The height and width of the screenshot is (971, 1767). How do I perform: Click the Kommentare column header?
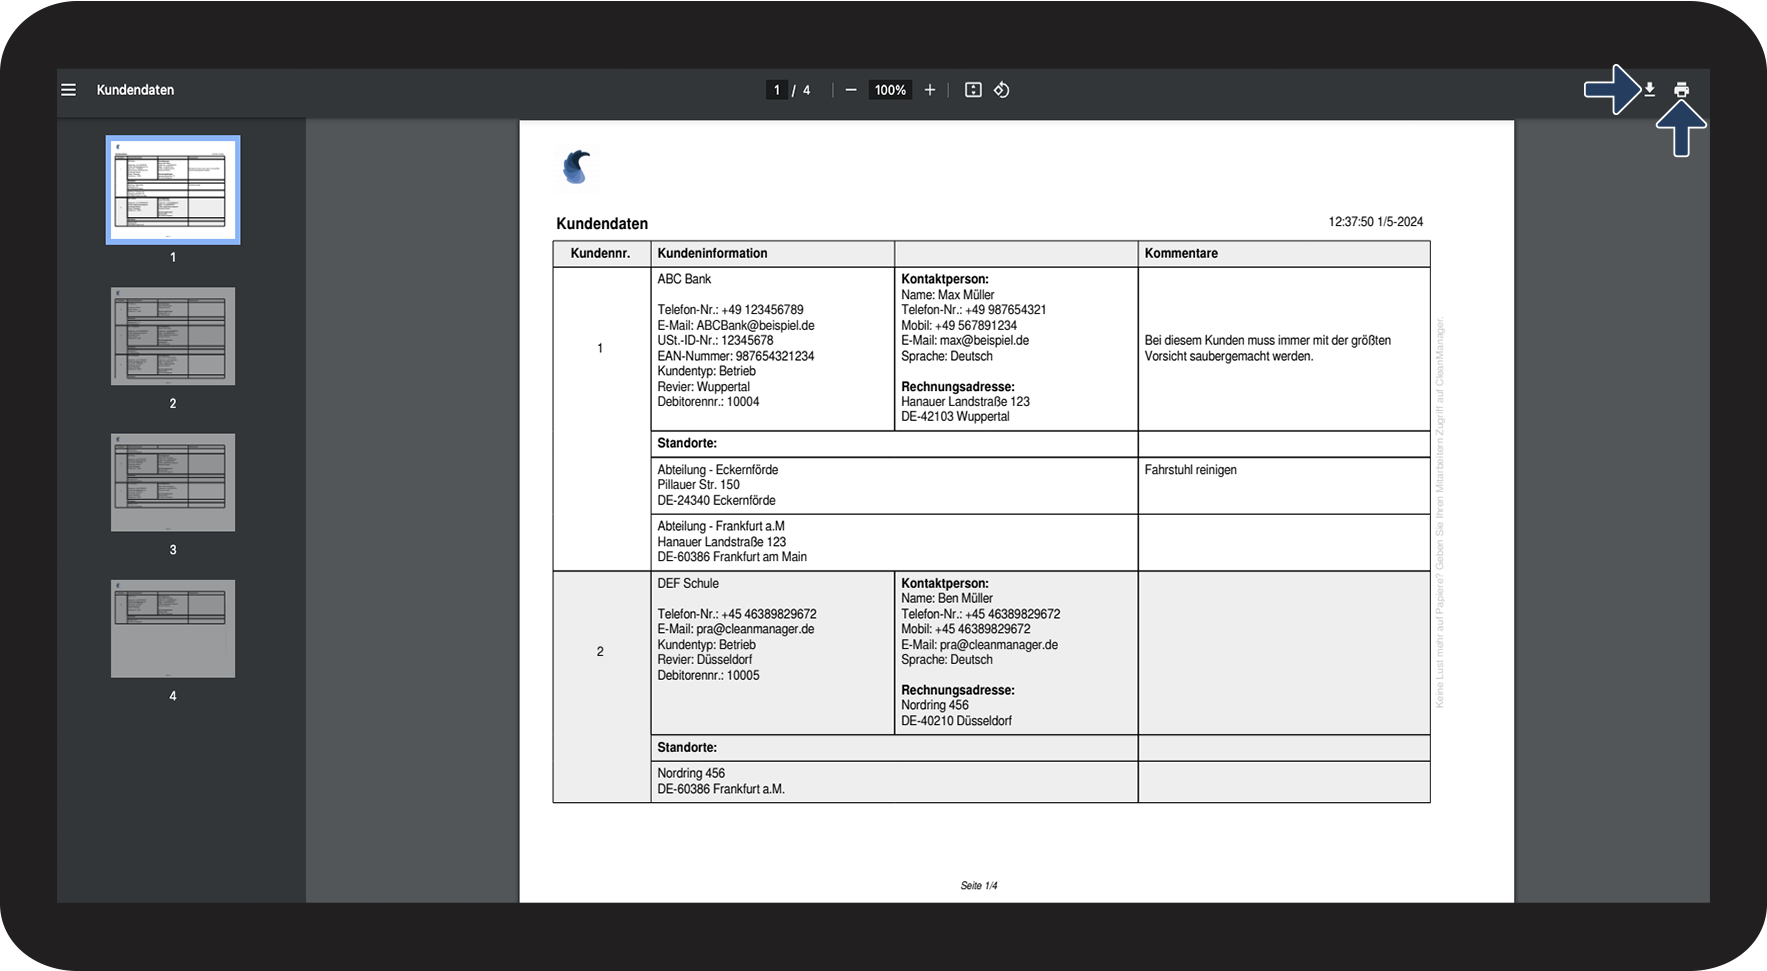1181,253
